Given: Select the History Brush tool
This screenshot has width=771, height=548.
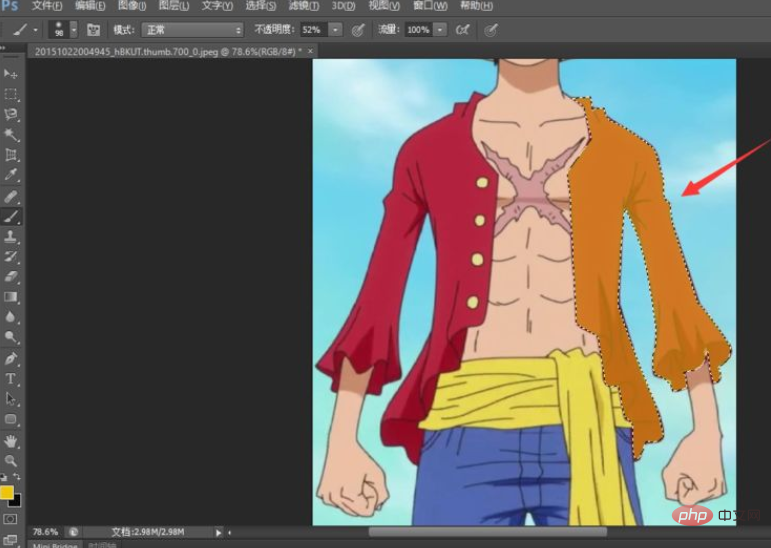Looking at the screenshot, I should point(11,256).
